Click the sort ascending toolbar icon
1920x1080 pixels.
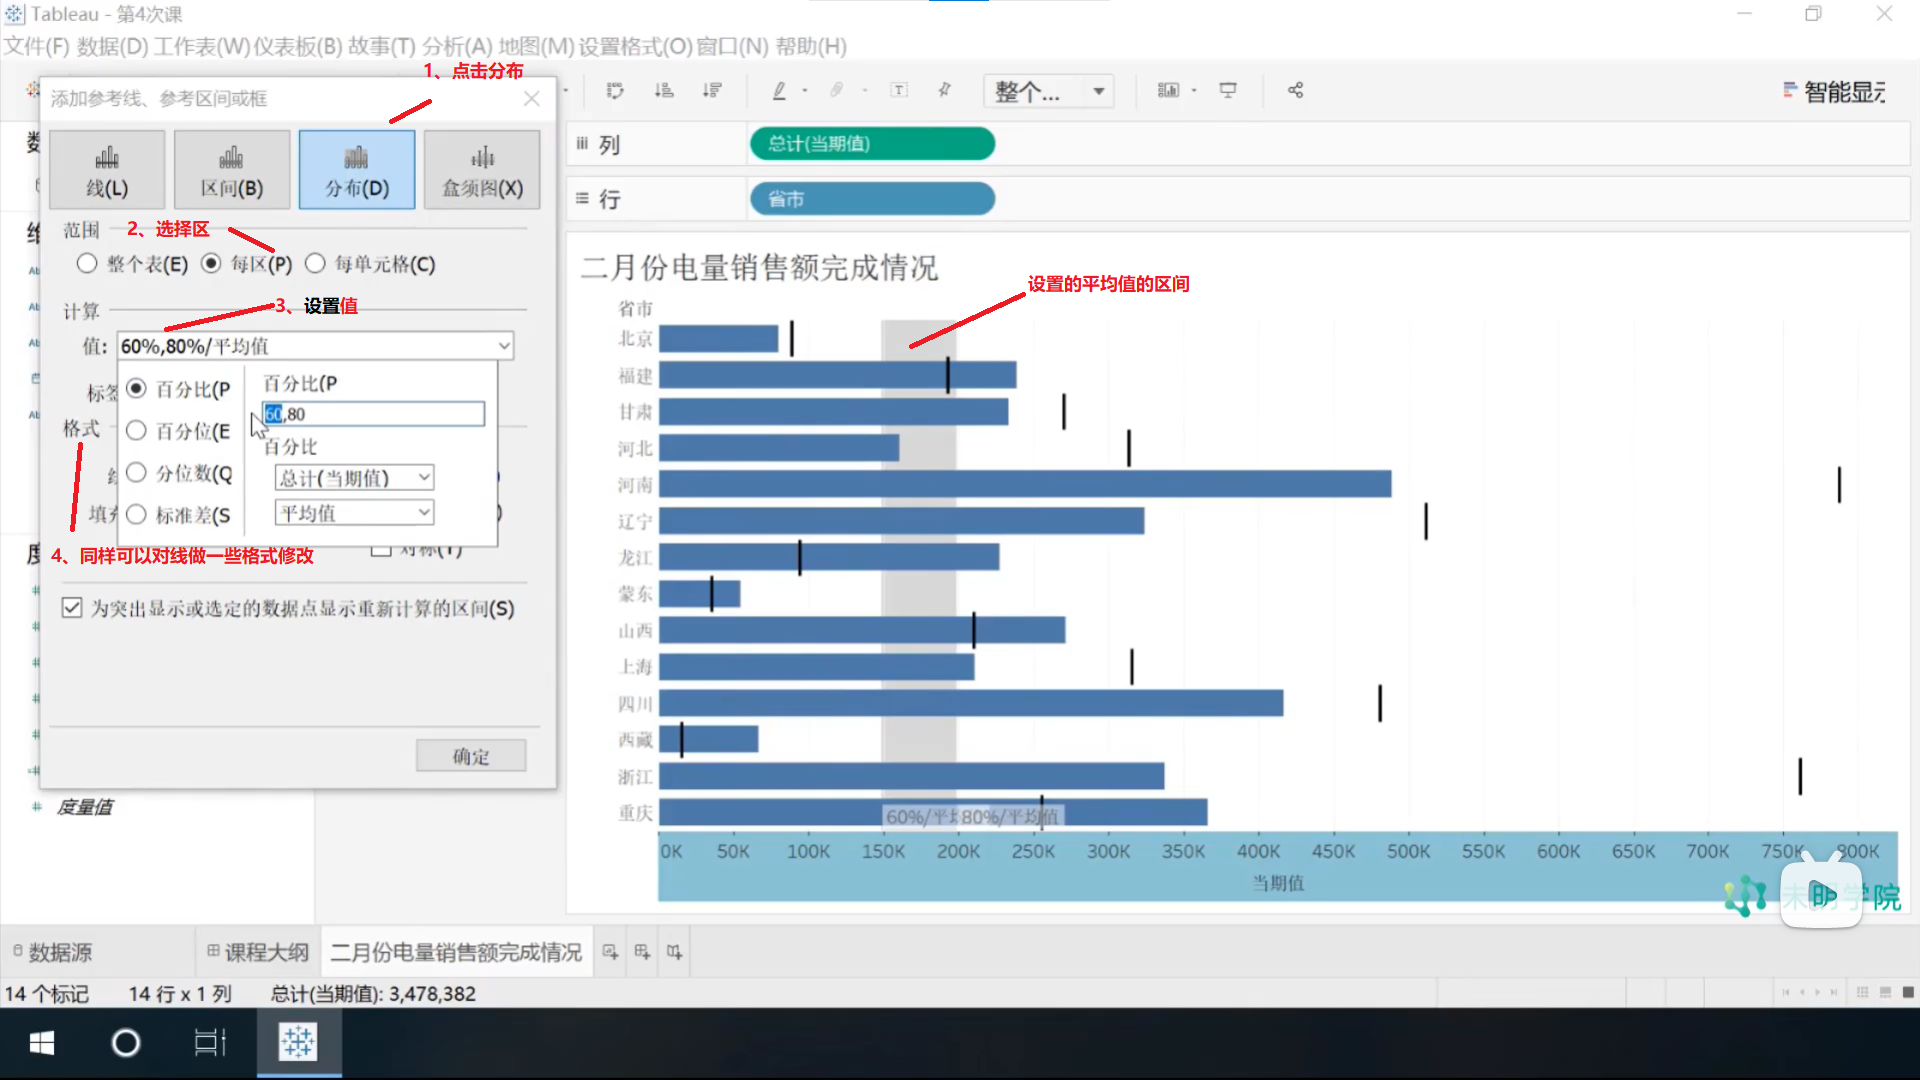click(x=664, y=91)
